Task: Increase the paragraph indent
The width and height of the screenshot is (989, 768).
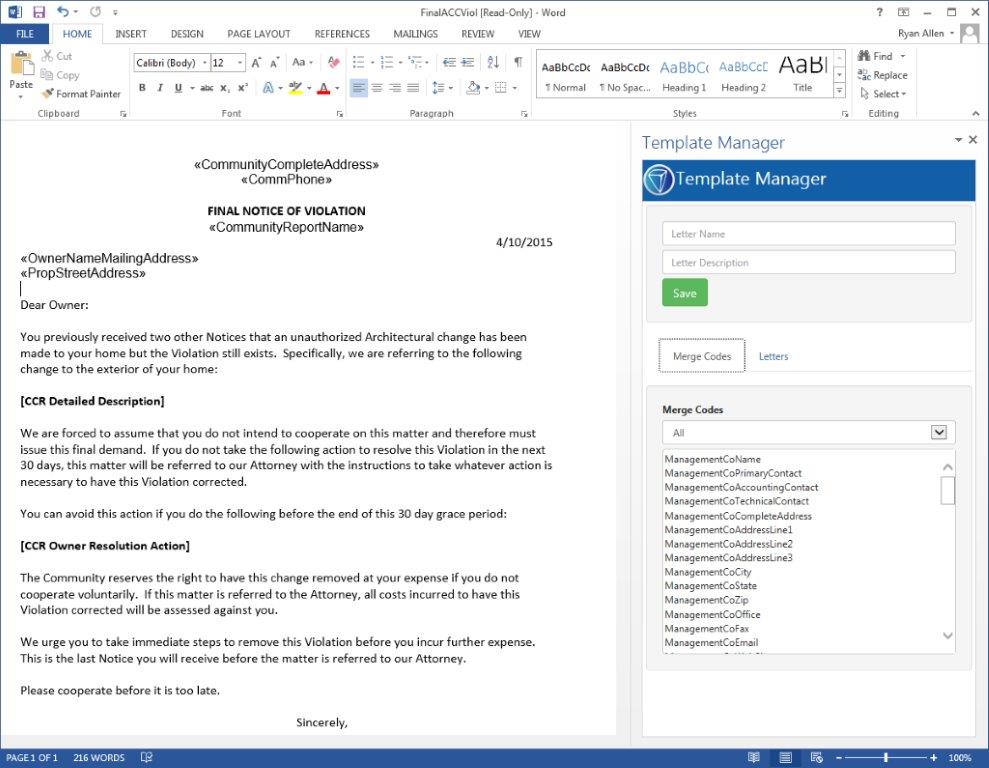Action: pos(467,62)
